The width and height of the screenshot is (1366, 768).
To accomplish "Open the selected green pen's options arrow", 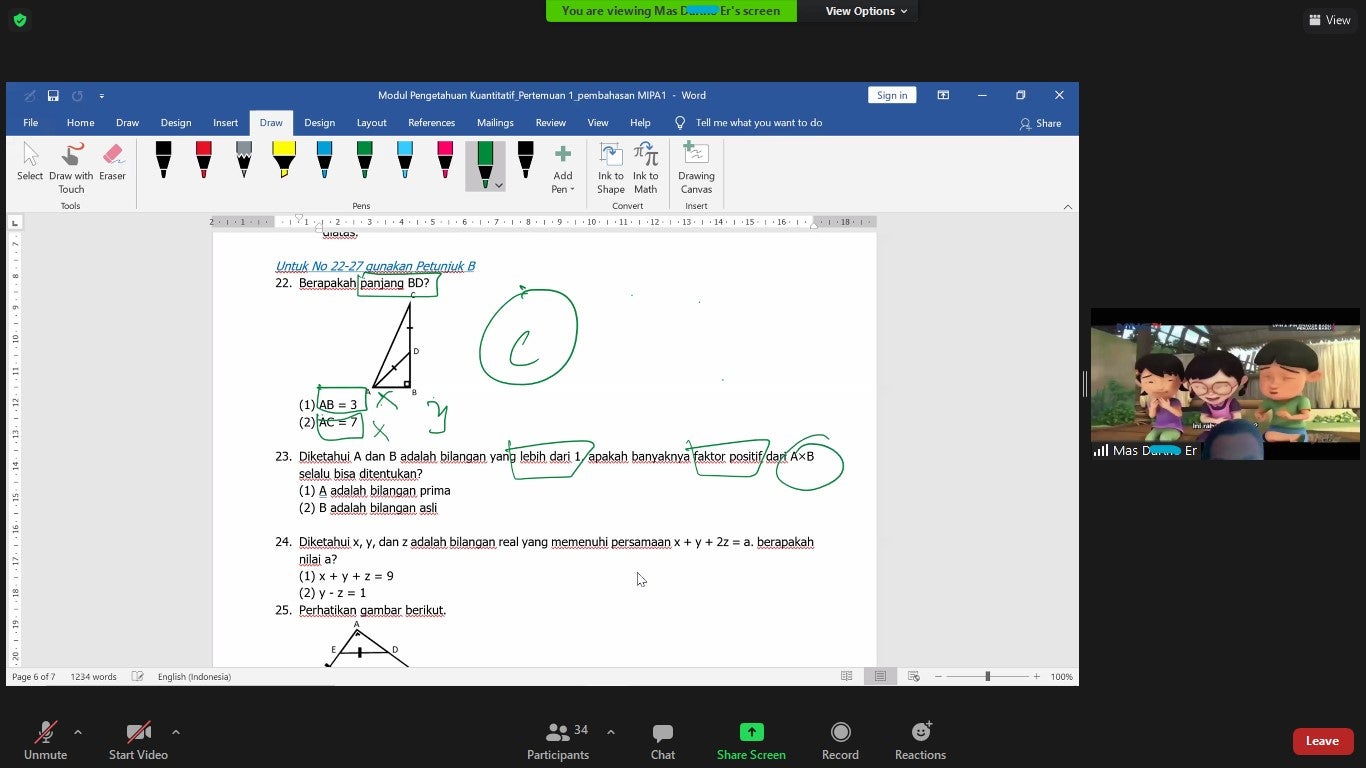I will (x=498, y=185).
